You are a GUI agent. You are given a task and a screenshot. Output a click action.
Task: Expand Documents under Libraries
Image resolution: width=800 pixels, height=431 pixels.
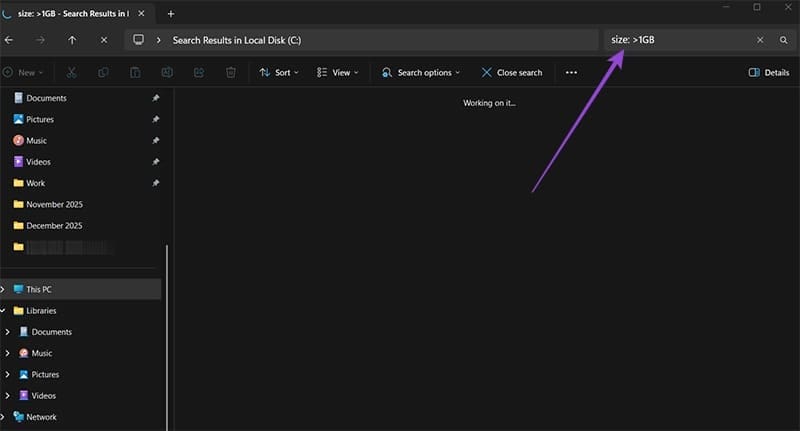[8, 332]
